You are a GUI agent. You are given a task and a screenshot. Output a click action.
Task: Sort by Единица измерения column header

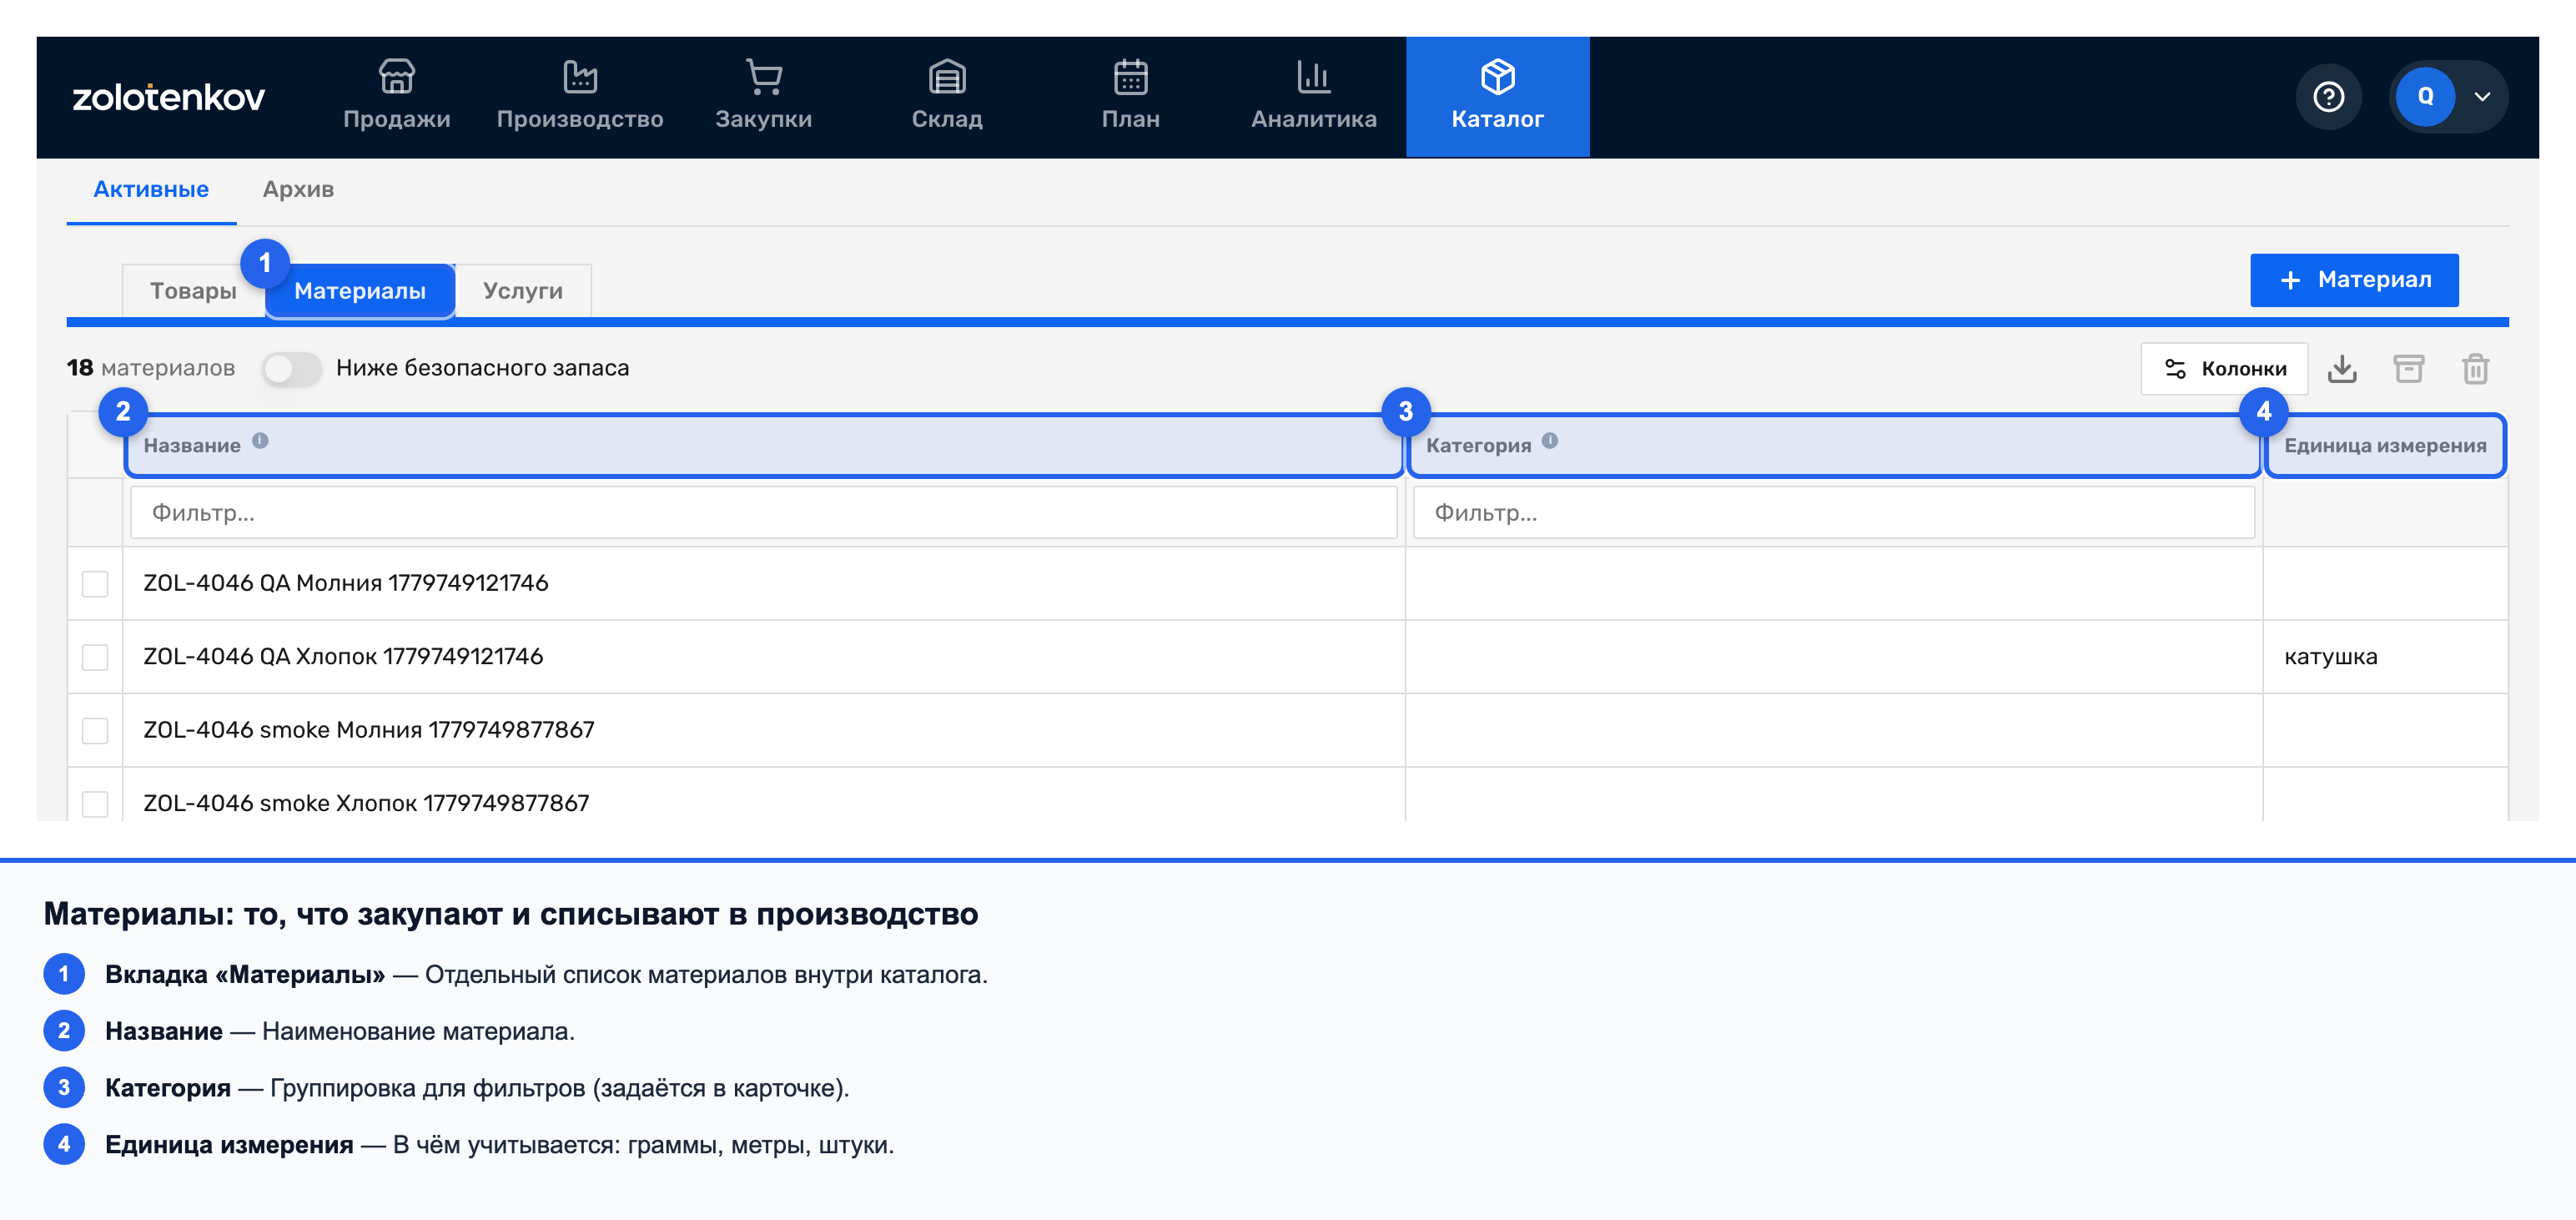click(x=2384, y=445)
